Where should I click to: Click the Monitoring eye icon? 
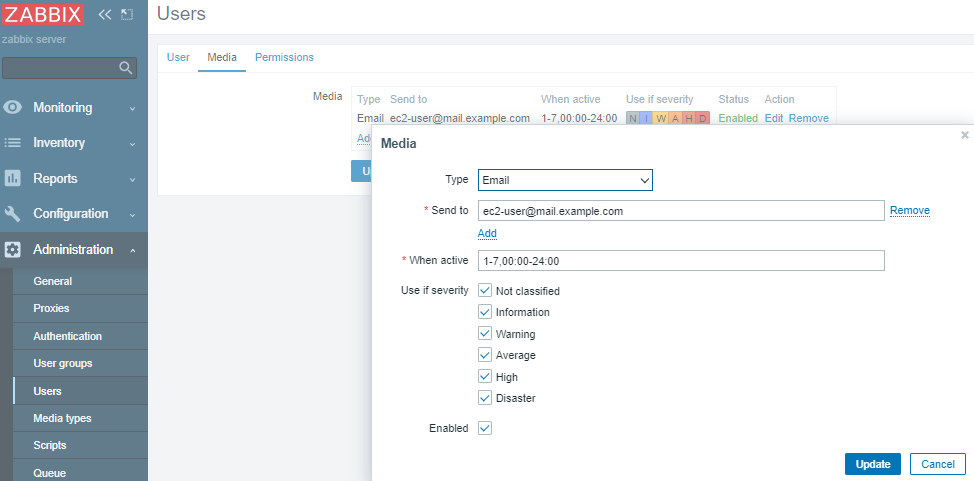coord(12,108)
